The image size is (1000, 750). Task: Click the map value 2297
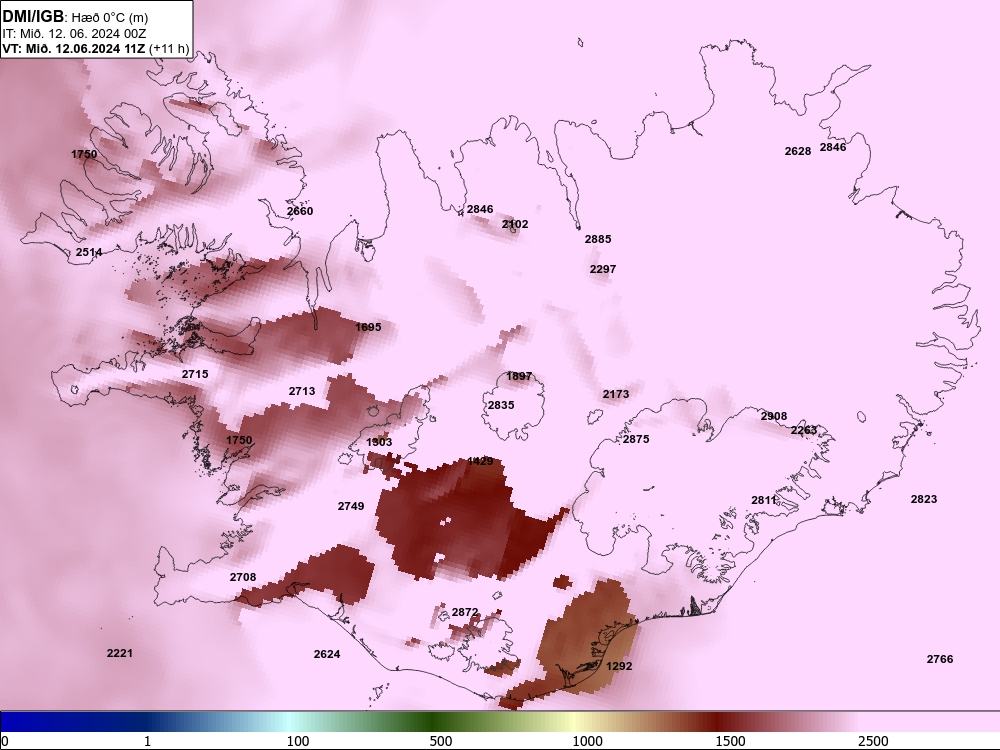(603, 269)
